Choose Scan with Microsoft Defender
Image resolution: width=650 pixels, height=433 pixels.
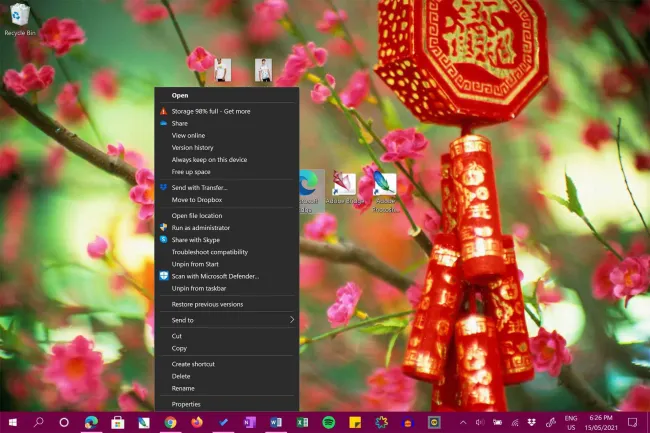[215, 276]
